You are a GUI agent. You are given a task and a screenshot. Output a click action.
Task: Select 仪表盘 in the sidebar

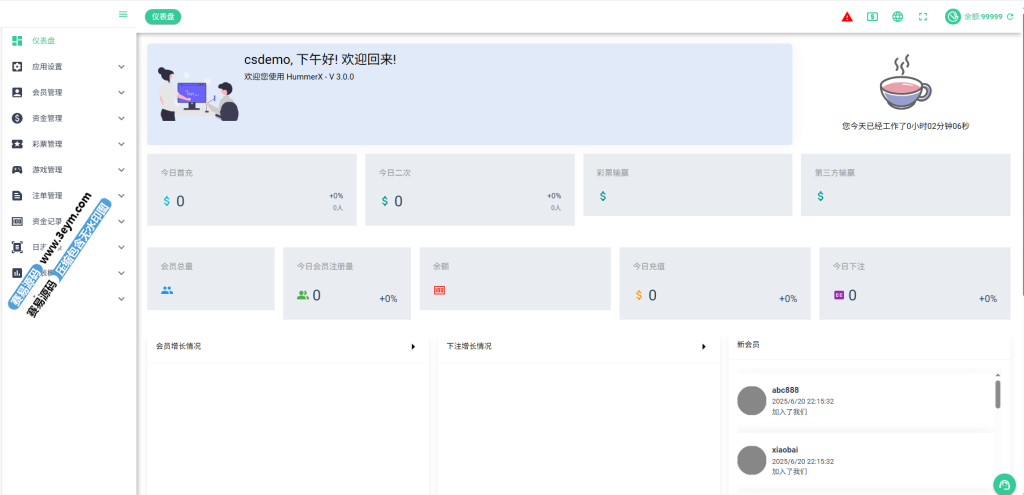click(43, 41)
